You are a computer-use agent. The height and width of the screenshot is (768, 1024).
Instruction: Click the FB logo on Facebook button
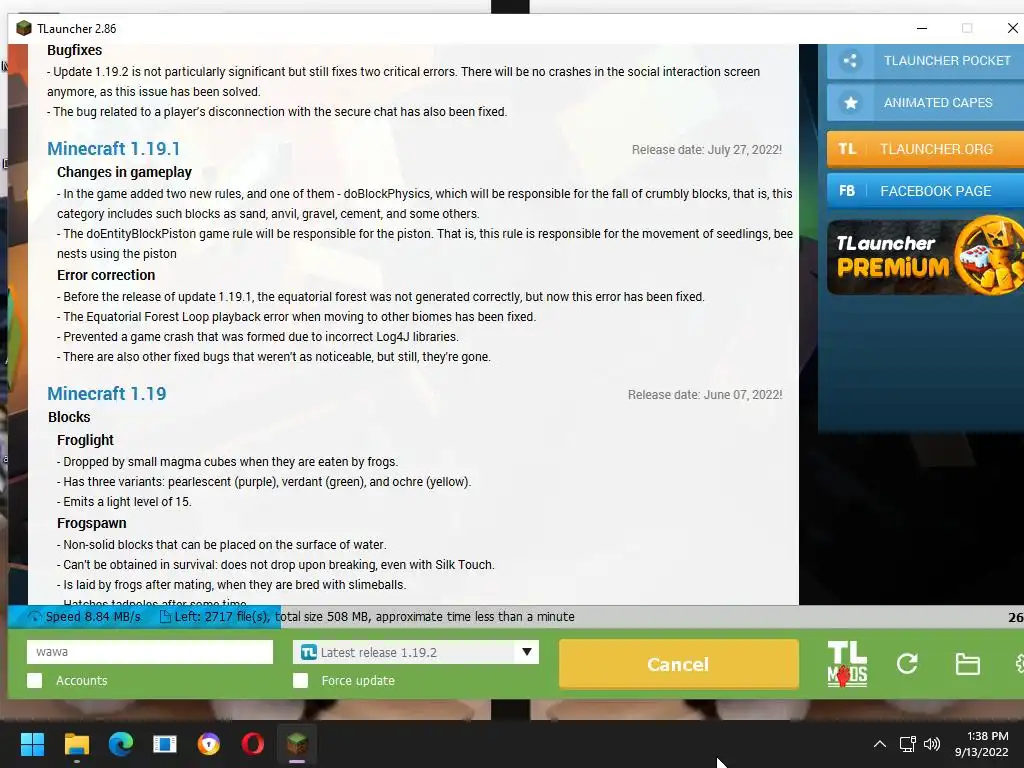click(847, 191)
